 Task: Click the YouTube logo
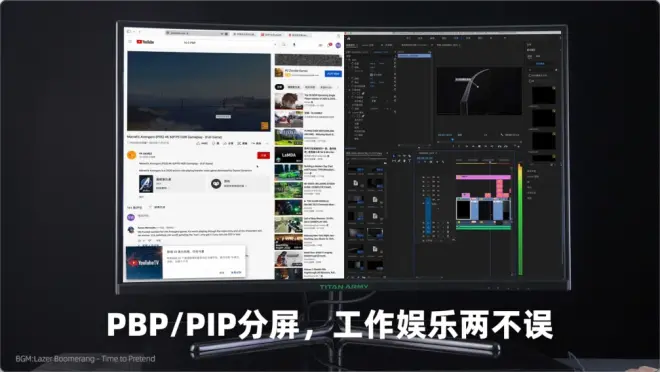pyautogui.click(x=146, y=42)
